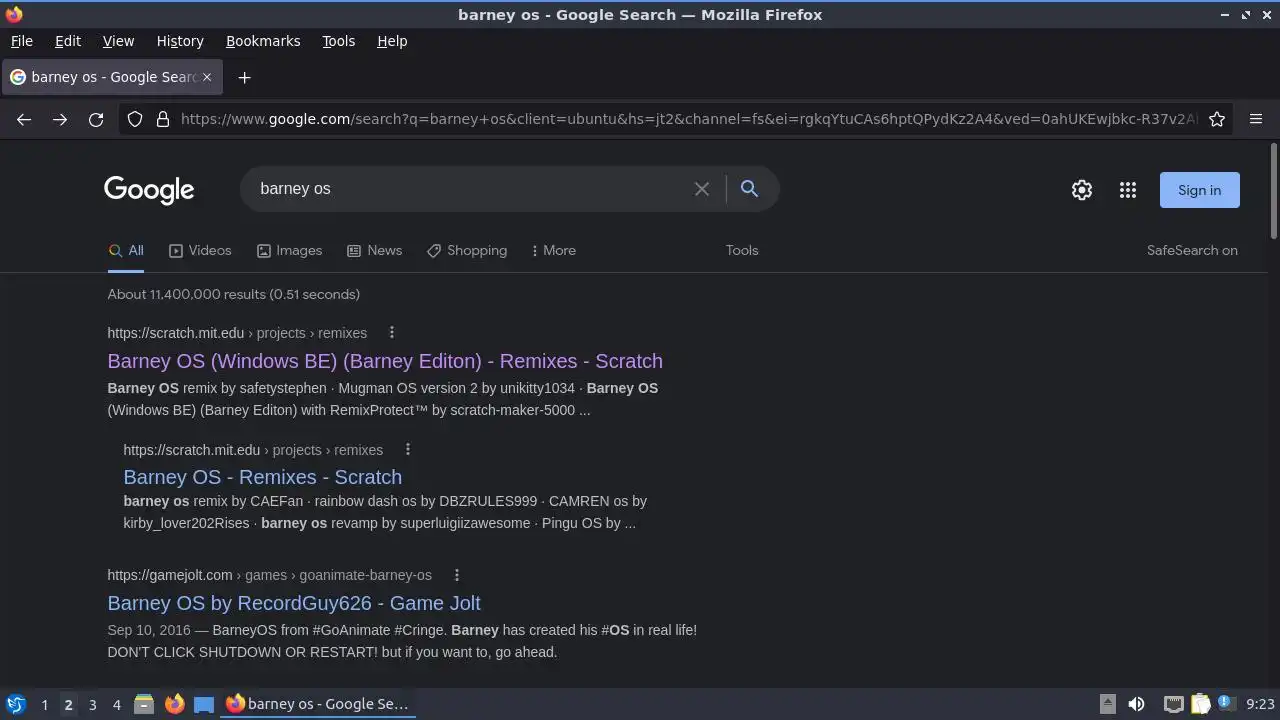Click the site security padlock icon

coord(163,119)
